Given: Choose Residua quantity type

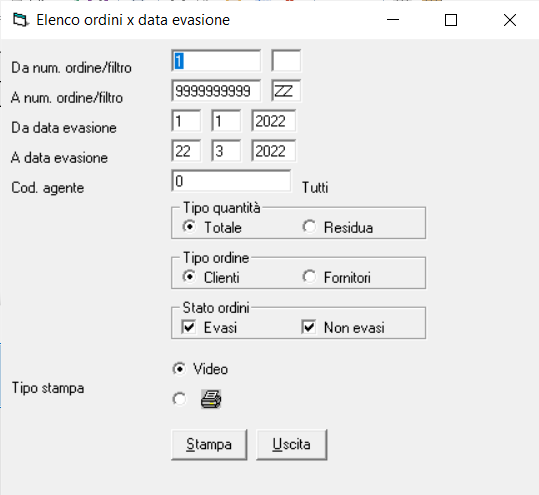Looking at the screenshot, I should point(309,227).
